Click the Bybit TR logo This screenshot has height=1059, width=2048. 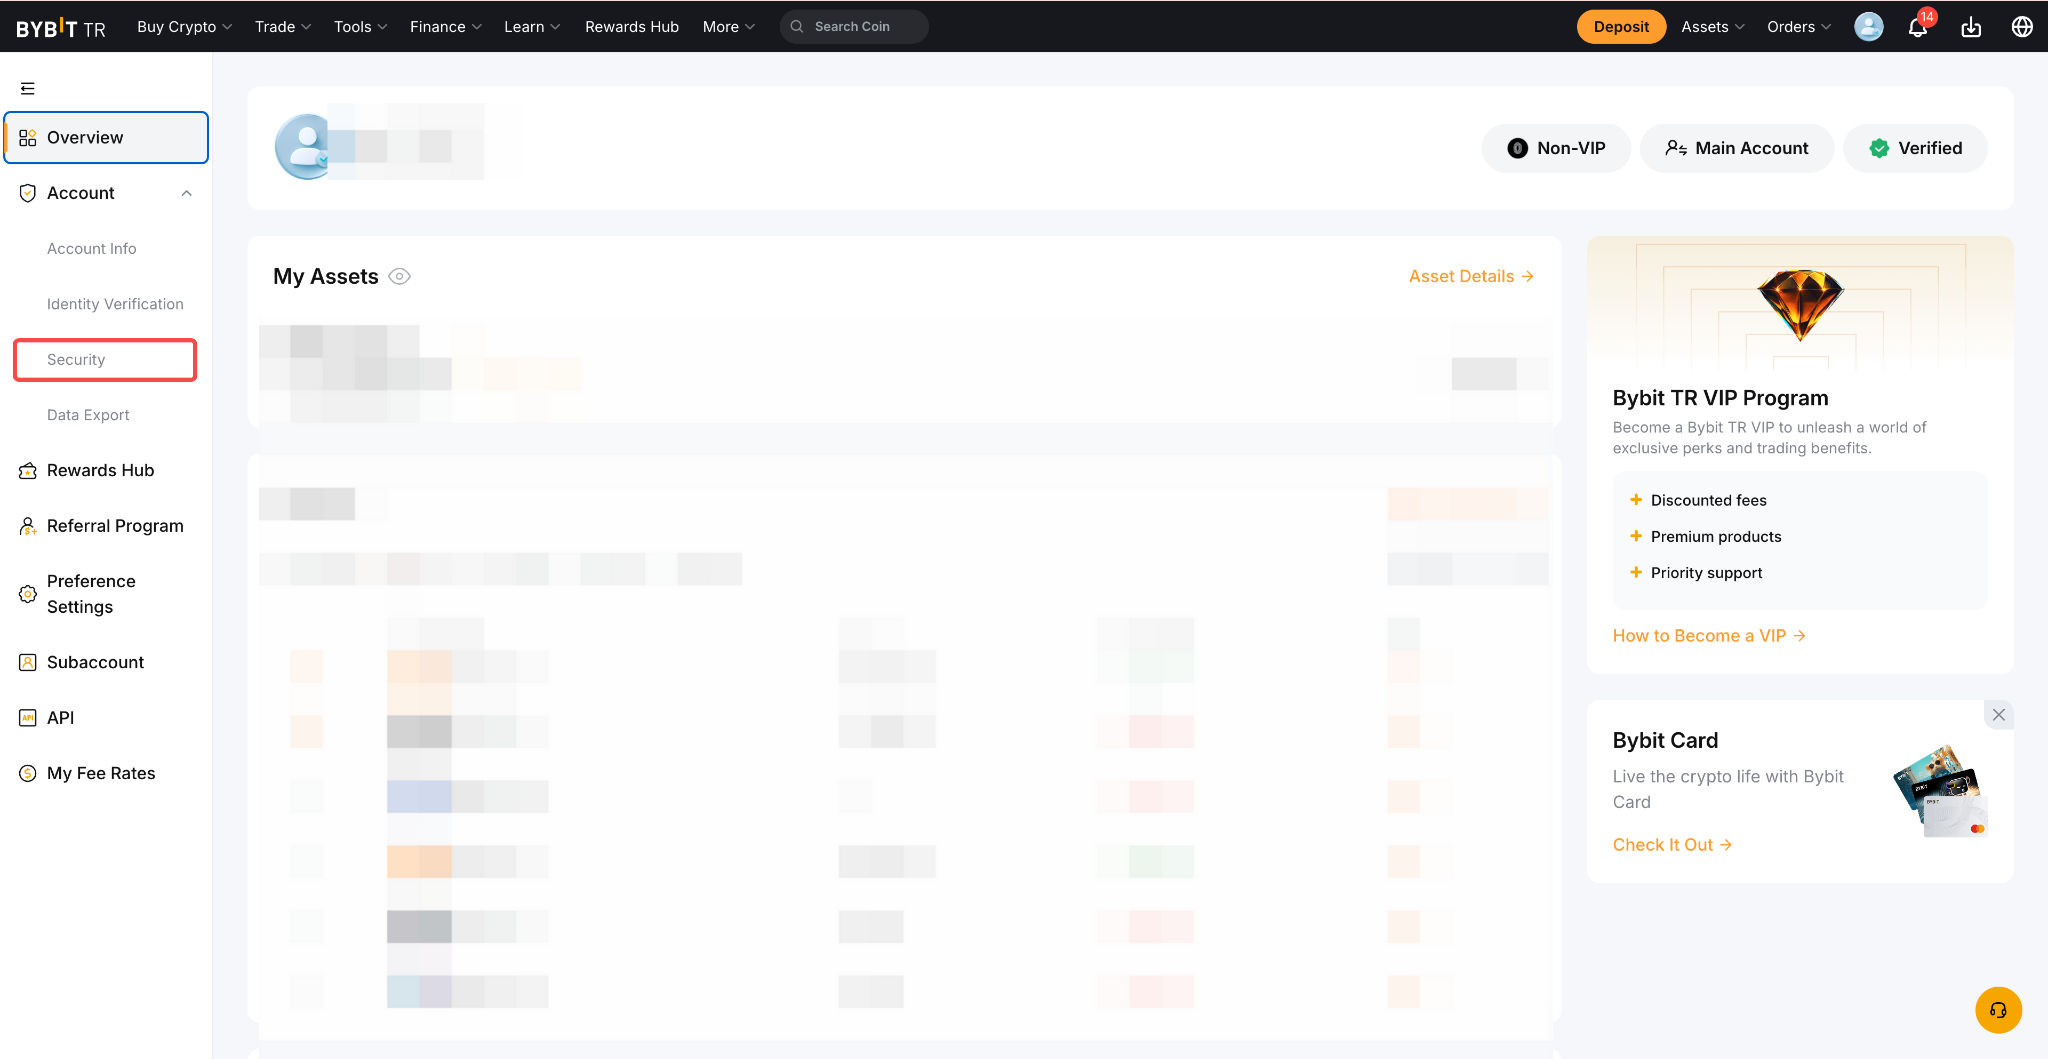(61, 28)
